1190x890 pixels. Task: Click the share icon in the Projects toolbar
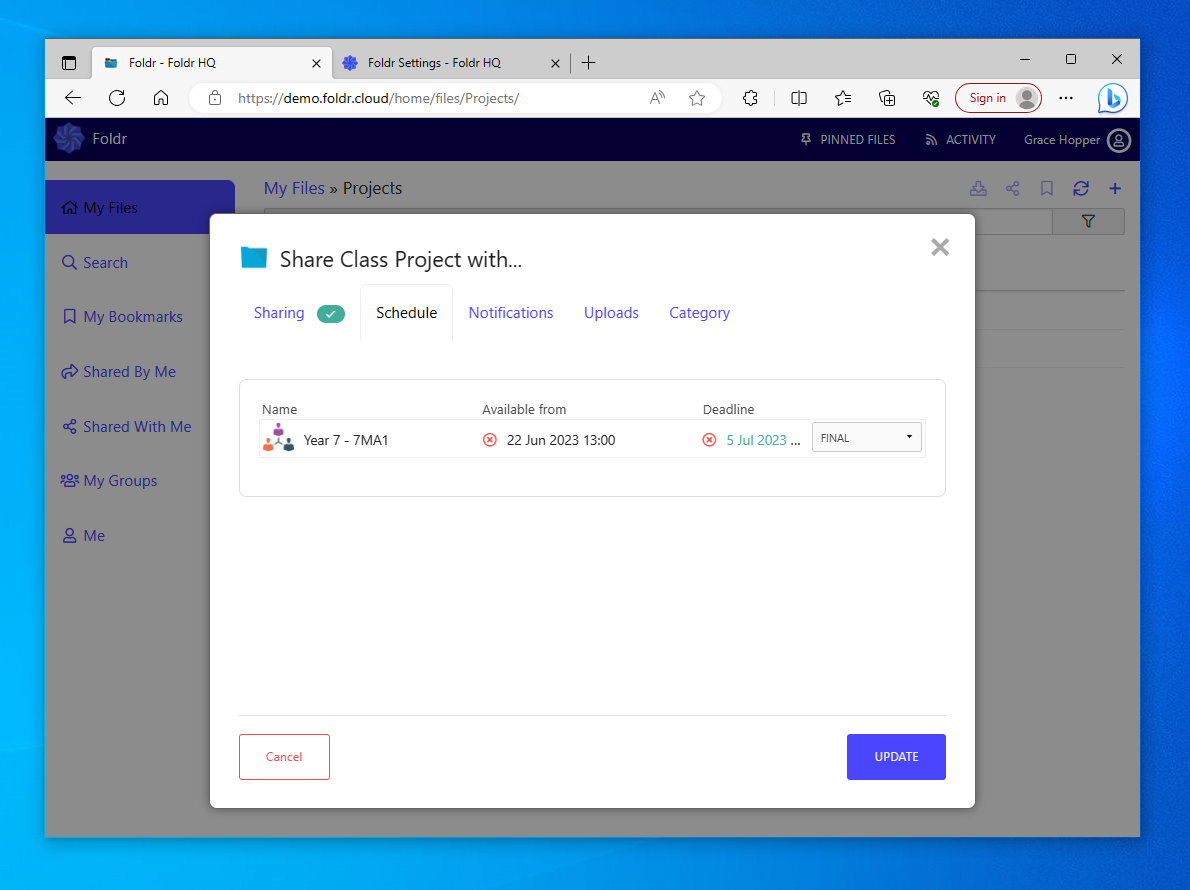click(1012, 188)
